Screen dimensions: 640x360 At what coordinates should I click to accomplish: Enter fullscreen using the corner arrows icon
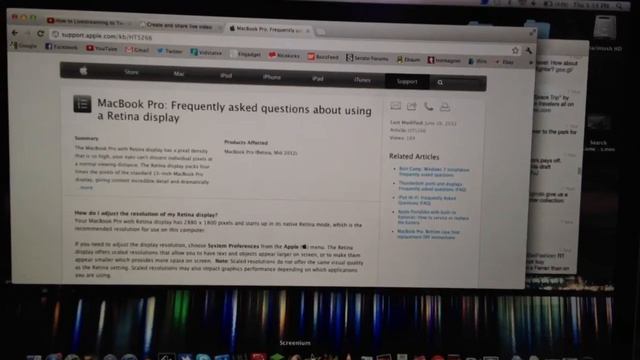click(x=532, y=33)
